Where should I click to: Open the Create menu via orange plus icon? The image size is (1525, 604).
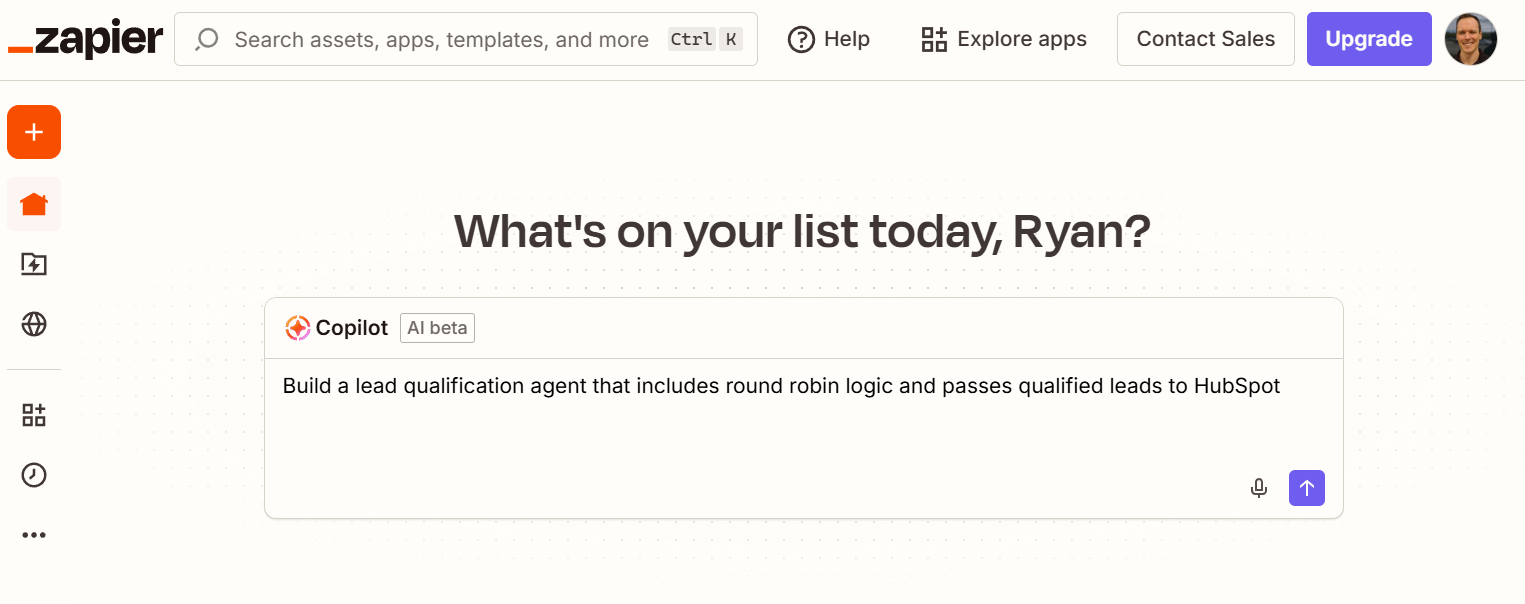click(x=33, y=131)
